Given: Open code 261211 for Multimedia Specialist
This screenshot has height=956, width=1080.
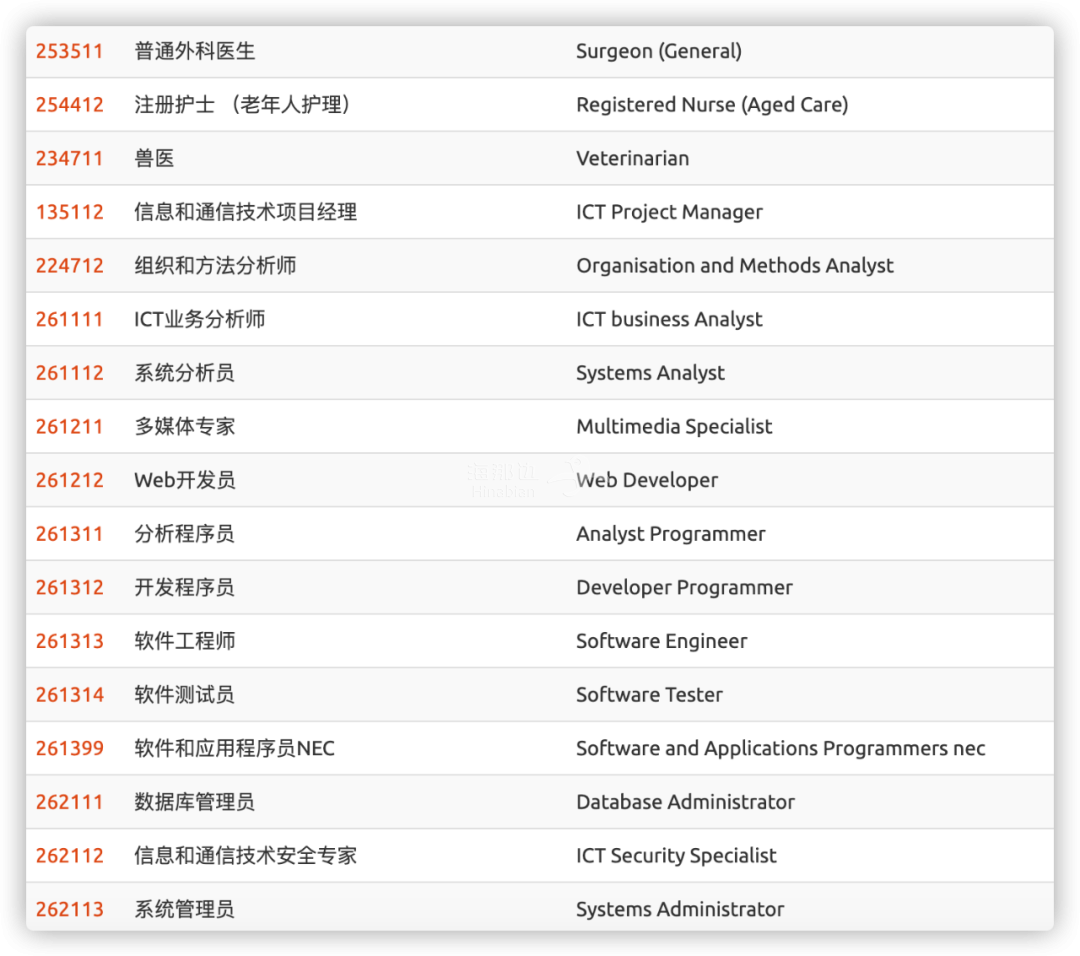Looking at the screenshot, I should click(x=70, y=427).
